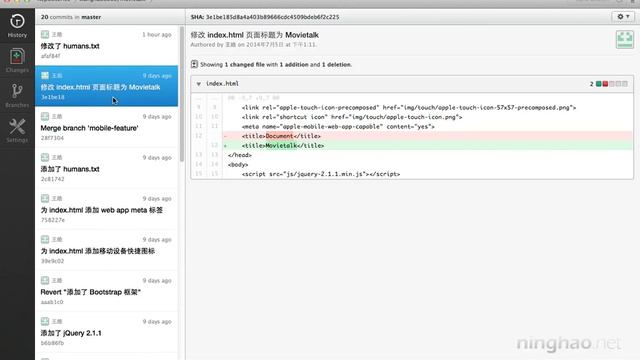The height and width of the screenshot is (360, 640).
Task: Click the diff stat color blocks
Action: pyautogui.click(x=611, y=84)
